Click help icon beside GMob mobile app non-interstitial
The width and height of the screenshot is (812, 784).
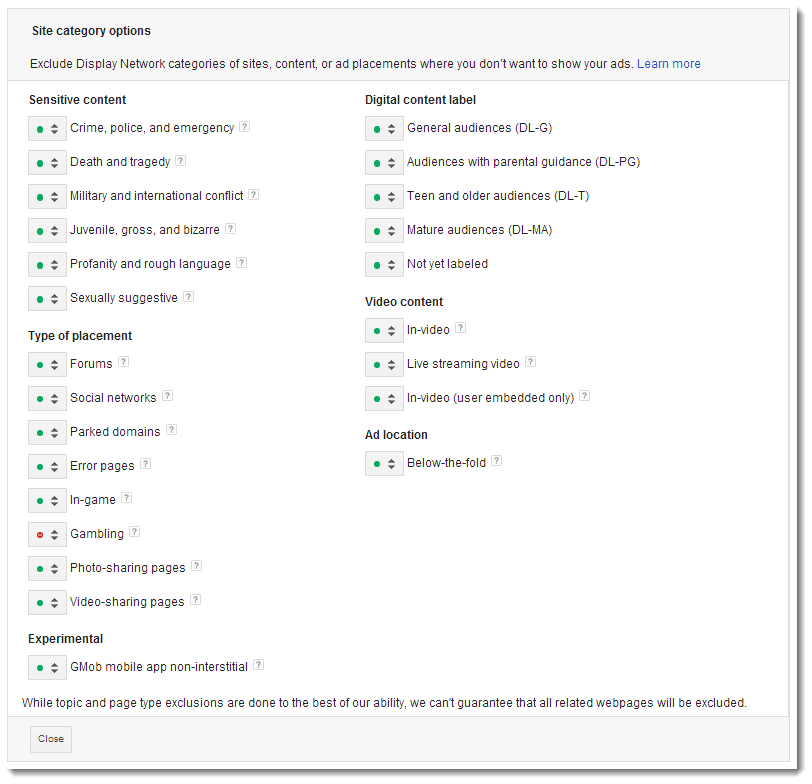tap(259, 665)
